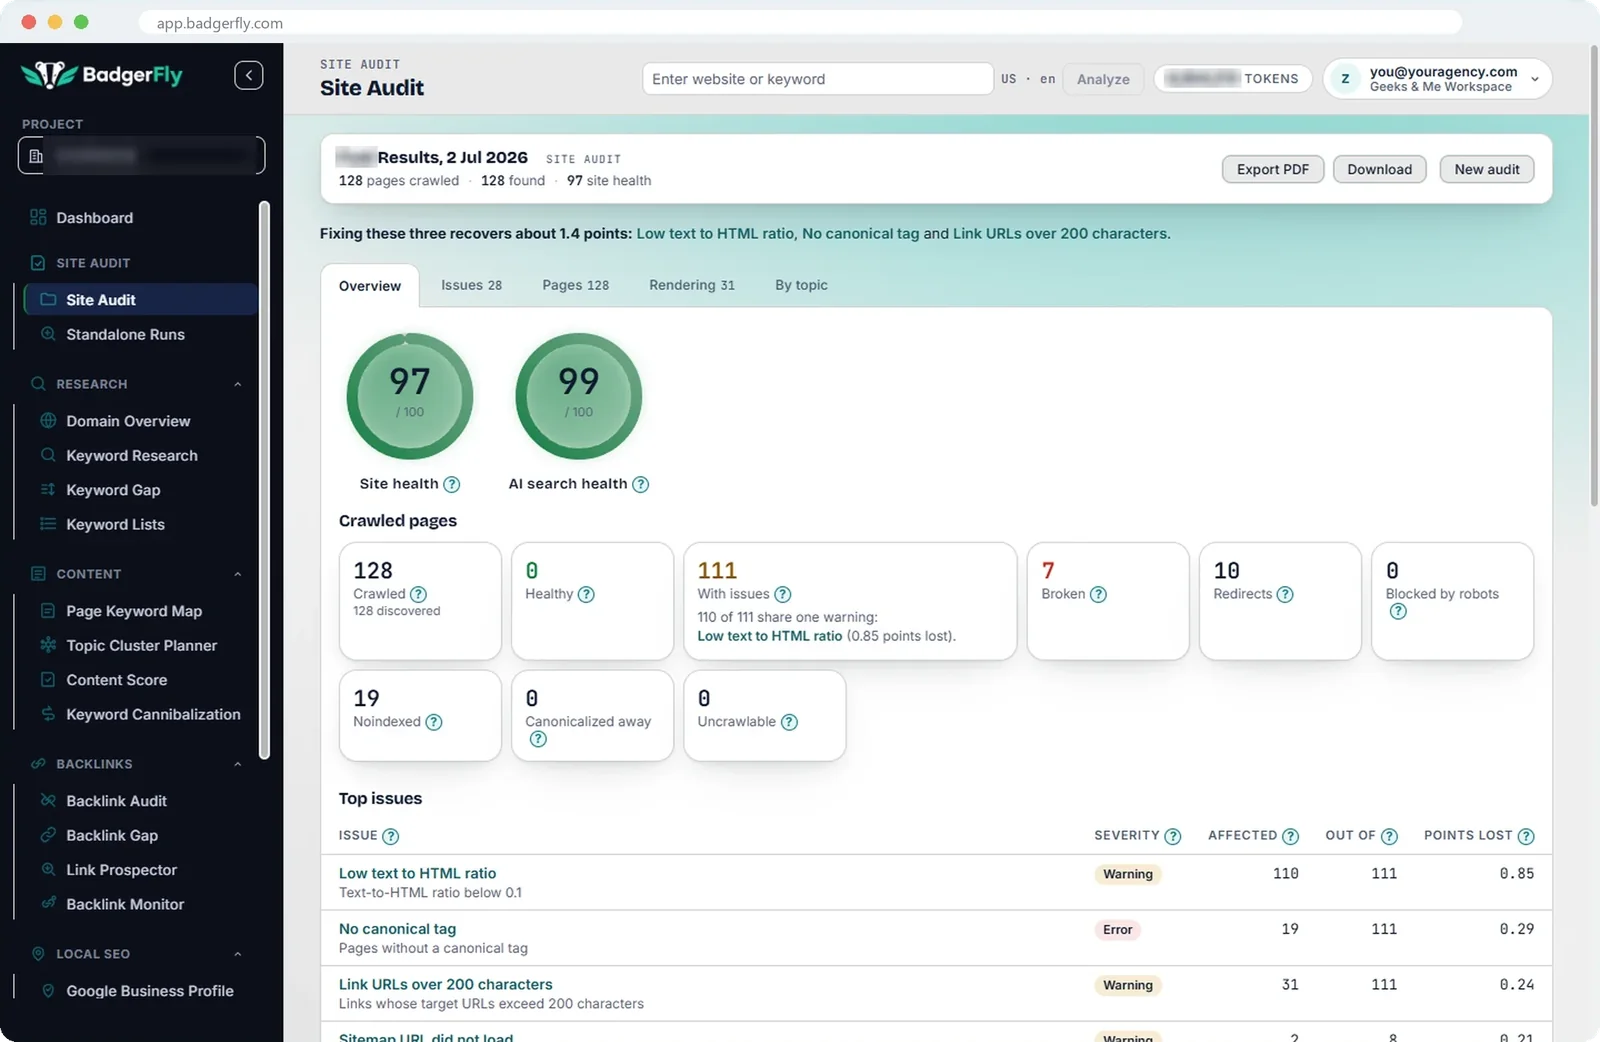Screen dimensions: 1600x1042
Task: Open the Dashboard grid icon
Action: point(38,218)
